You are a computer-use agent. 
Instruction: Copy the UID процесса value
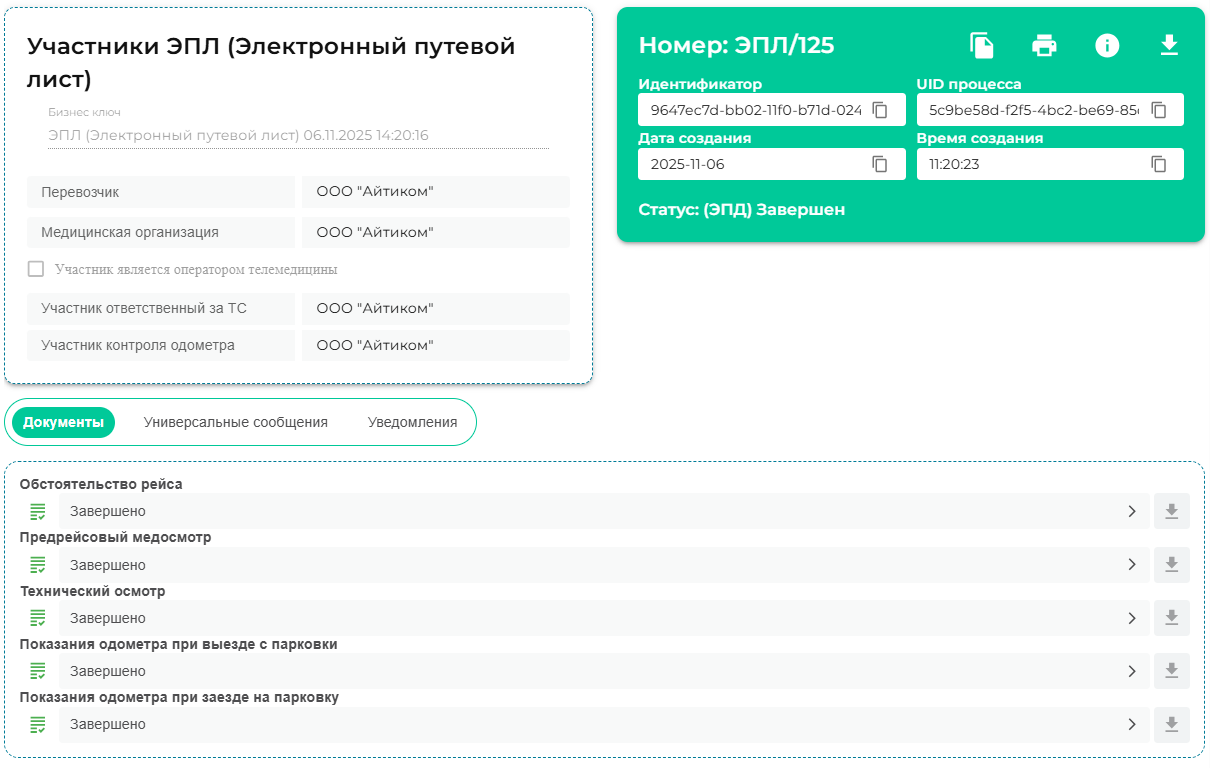click(1159, 110)
